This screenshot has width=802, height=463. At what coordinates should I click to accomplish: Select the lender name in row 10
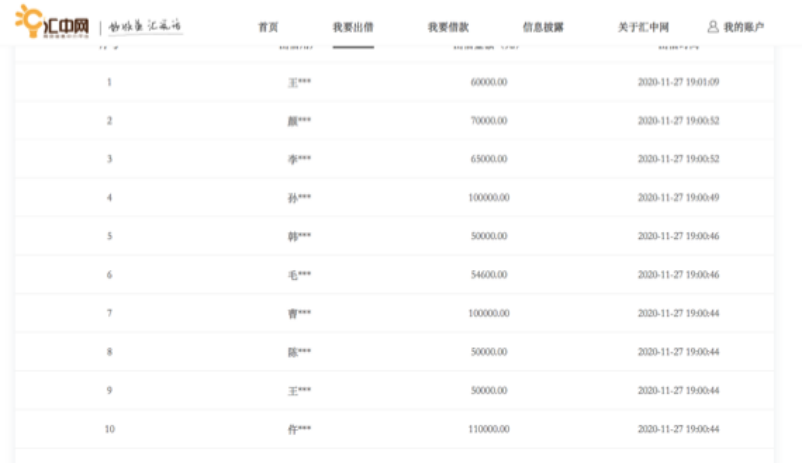pyautogui.click(x=299, y=429)
